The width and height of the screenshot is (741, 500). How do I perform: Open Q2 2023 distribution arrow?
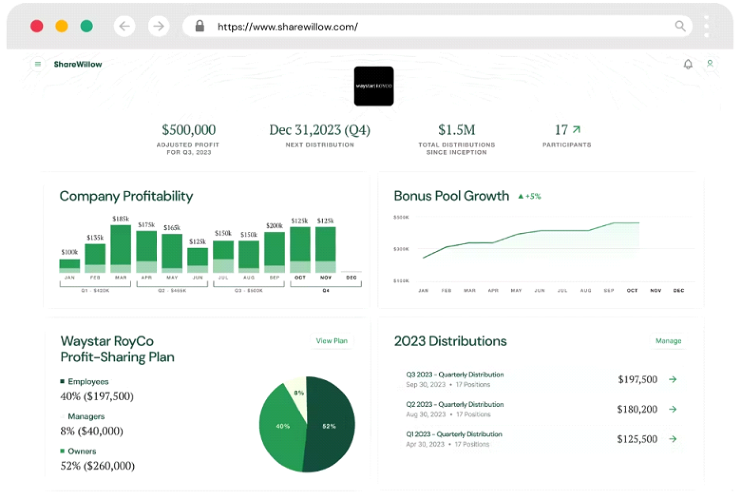click(673, 409)
